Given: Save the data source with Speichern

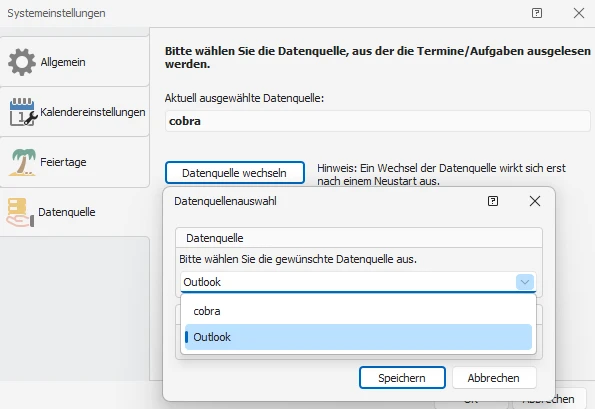Looking at the screenshot, I should point(402,378).
